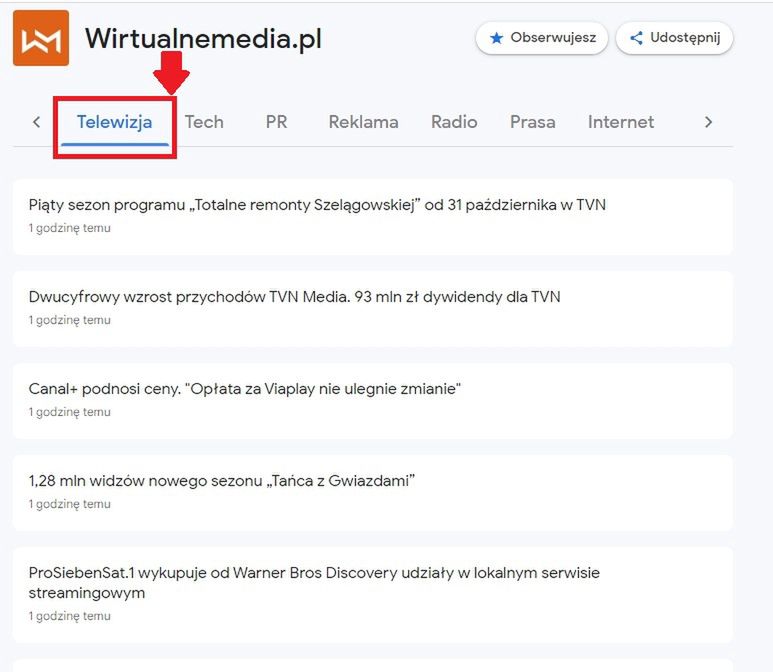The width and height of the screenshot is (773, 672).
Task: Click the Wirtualnemedia.pl title heading
Action: pyautogui.click(x=203, y=38)
